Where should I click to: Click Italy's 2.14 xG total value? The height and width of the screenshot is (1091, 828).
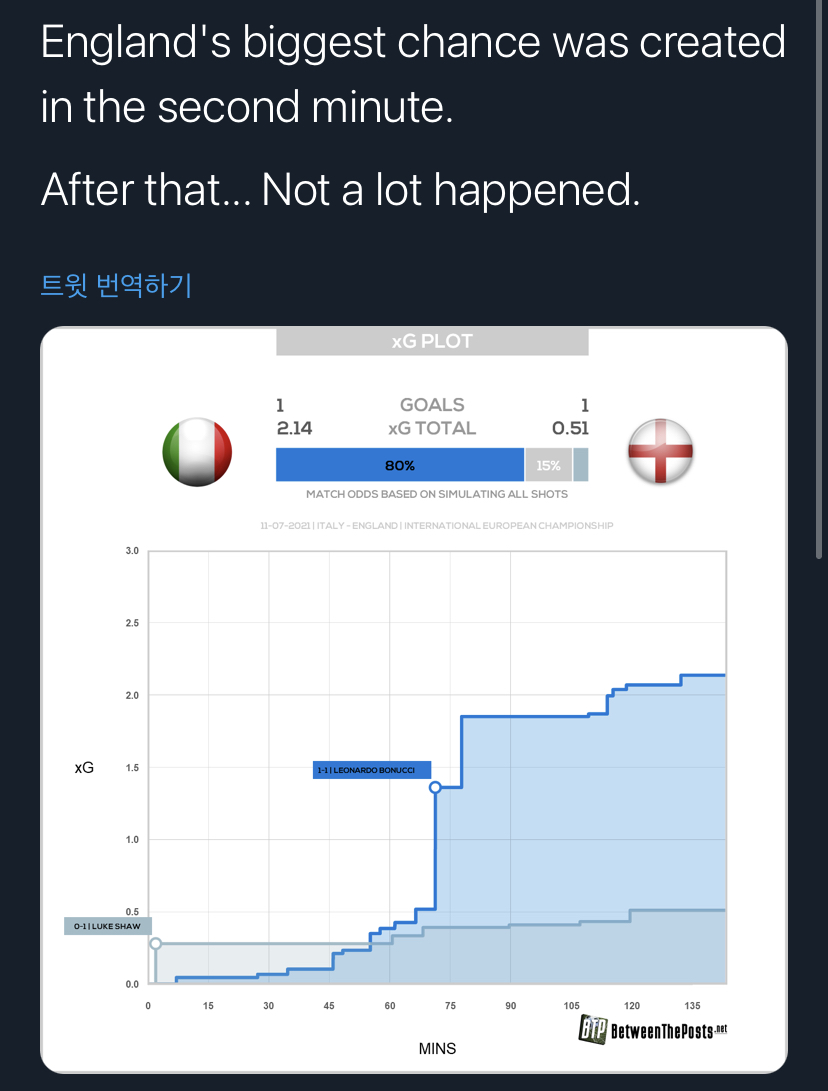294,428
